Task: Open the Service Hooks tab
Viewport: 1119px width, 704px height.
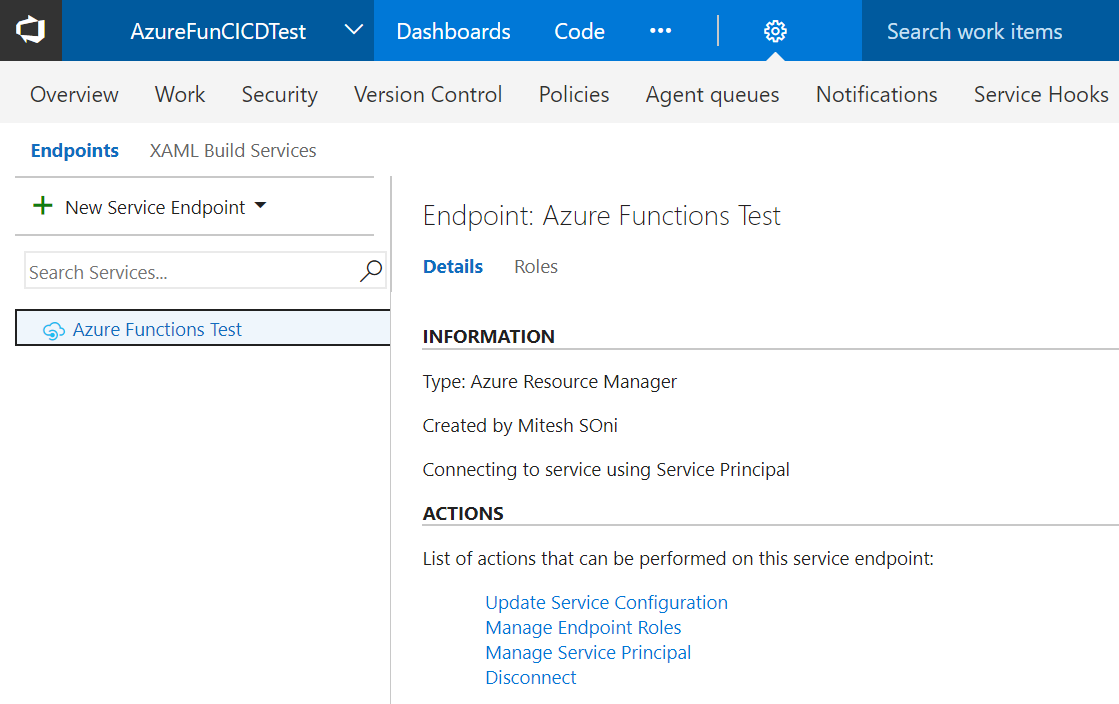Action: (1041, 94)
